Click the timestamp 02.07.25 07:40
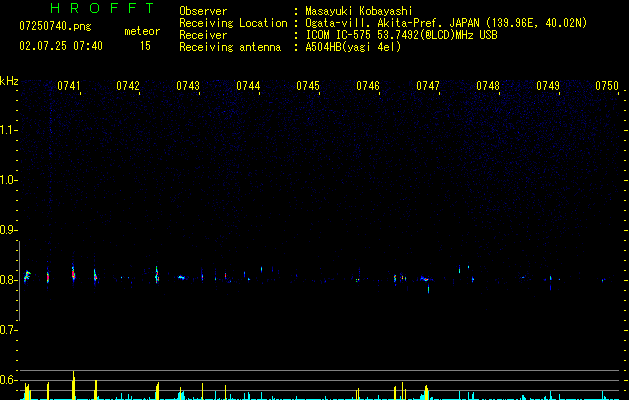This screenshot has height=400, width=629. pyautogui.click(x=61, y=46)
